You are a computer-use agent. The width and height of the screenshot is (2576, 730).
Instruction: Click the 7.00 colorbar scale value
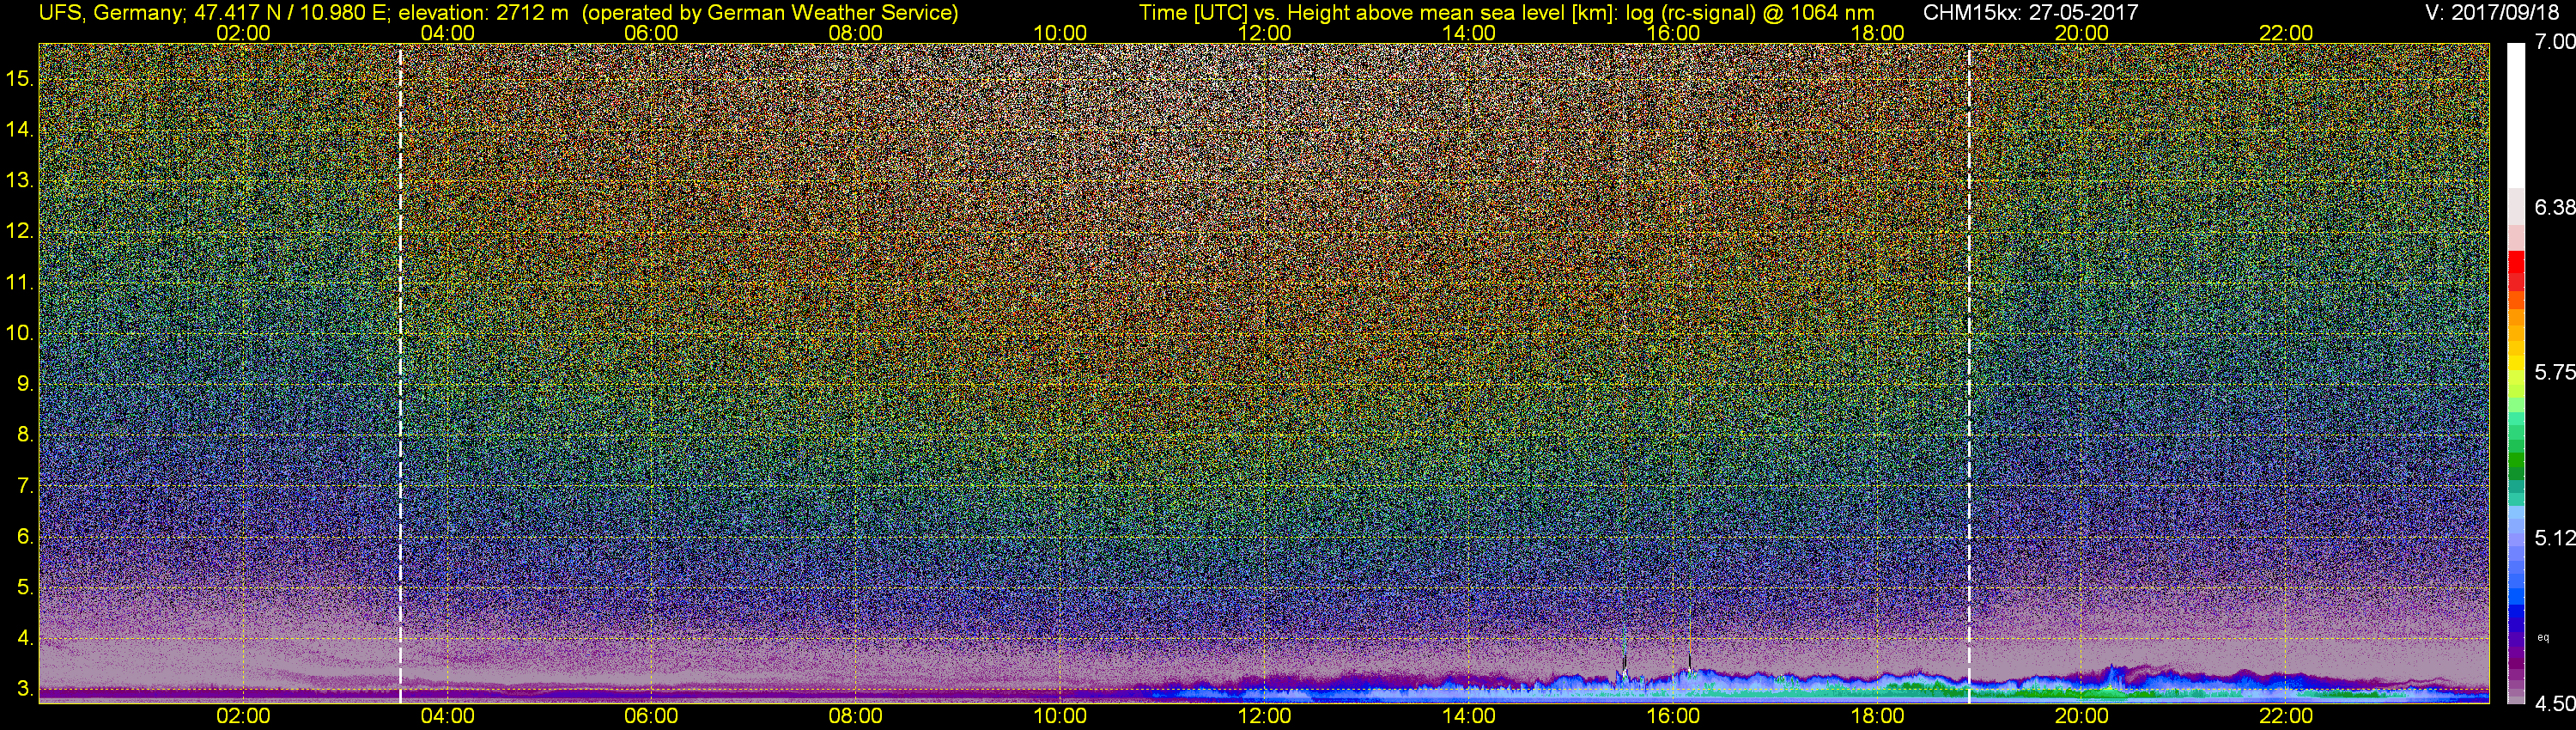point(2555,42)
